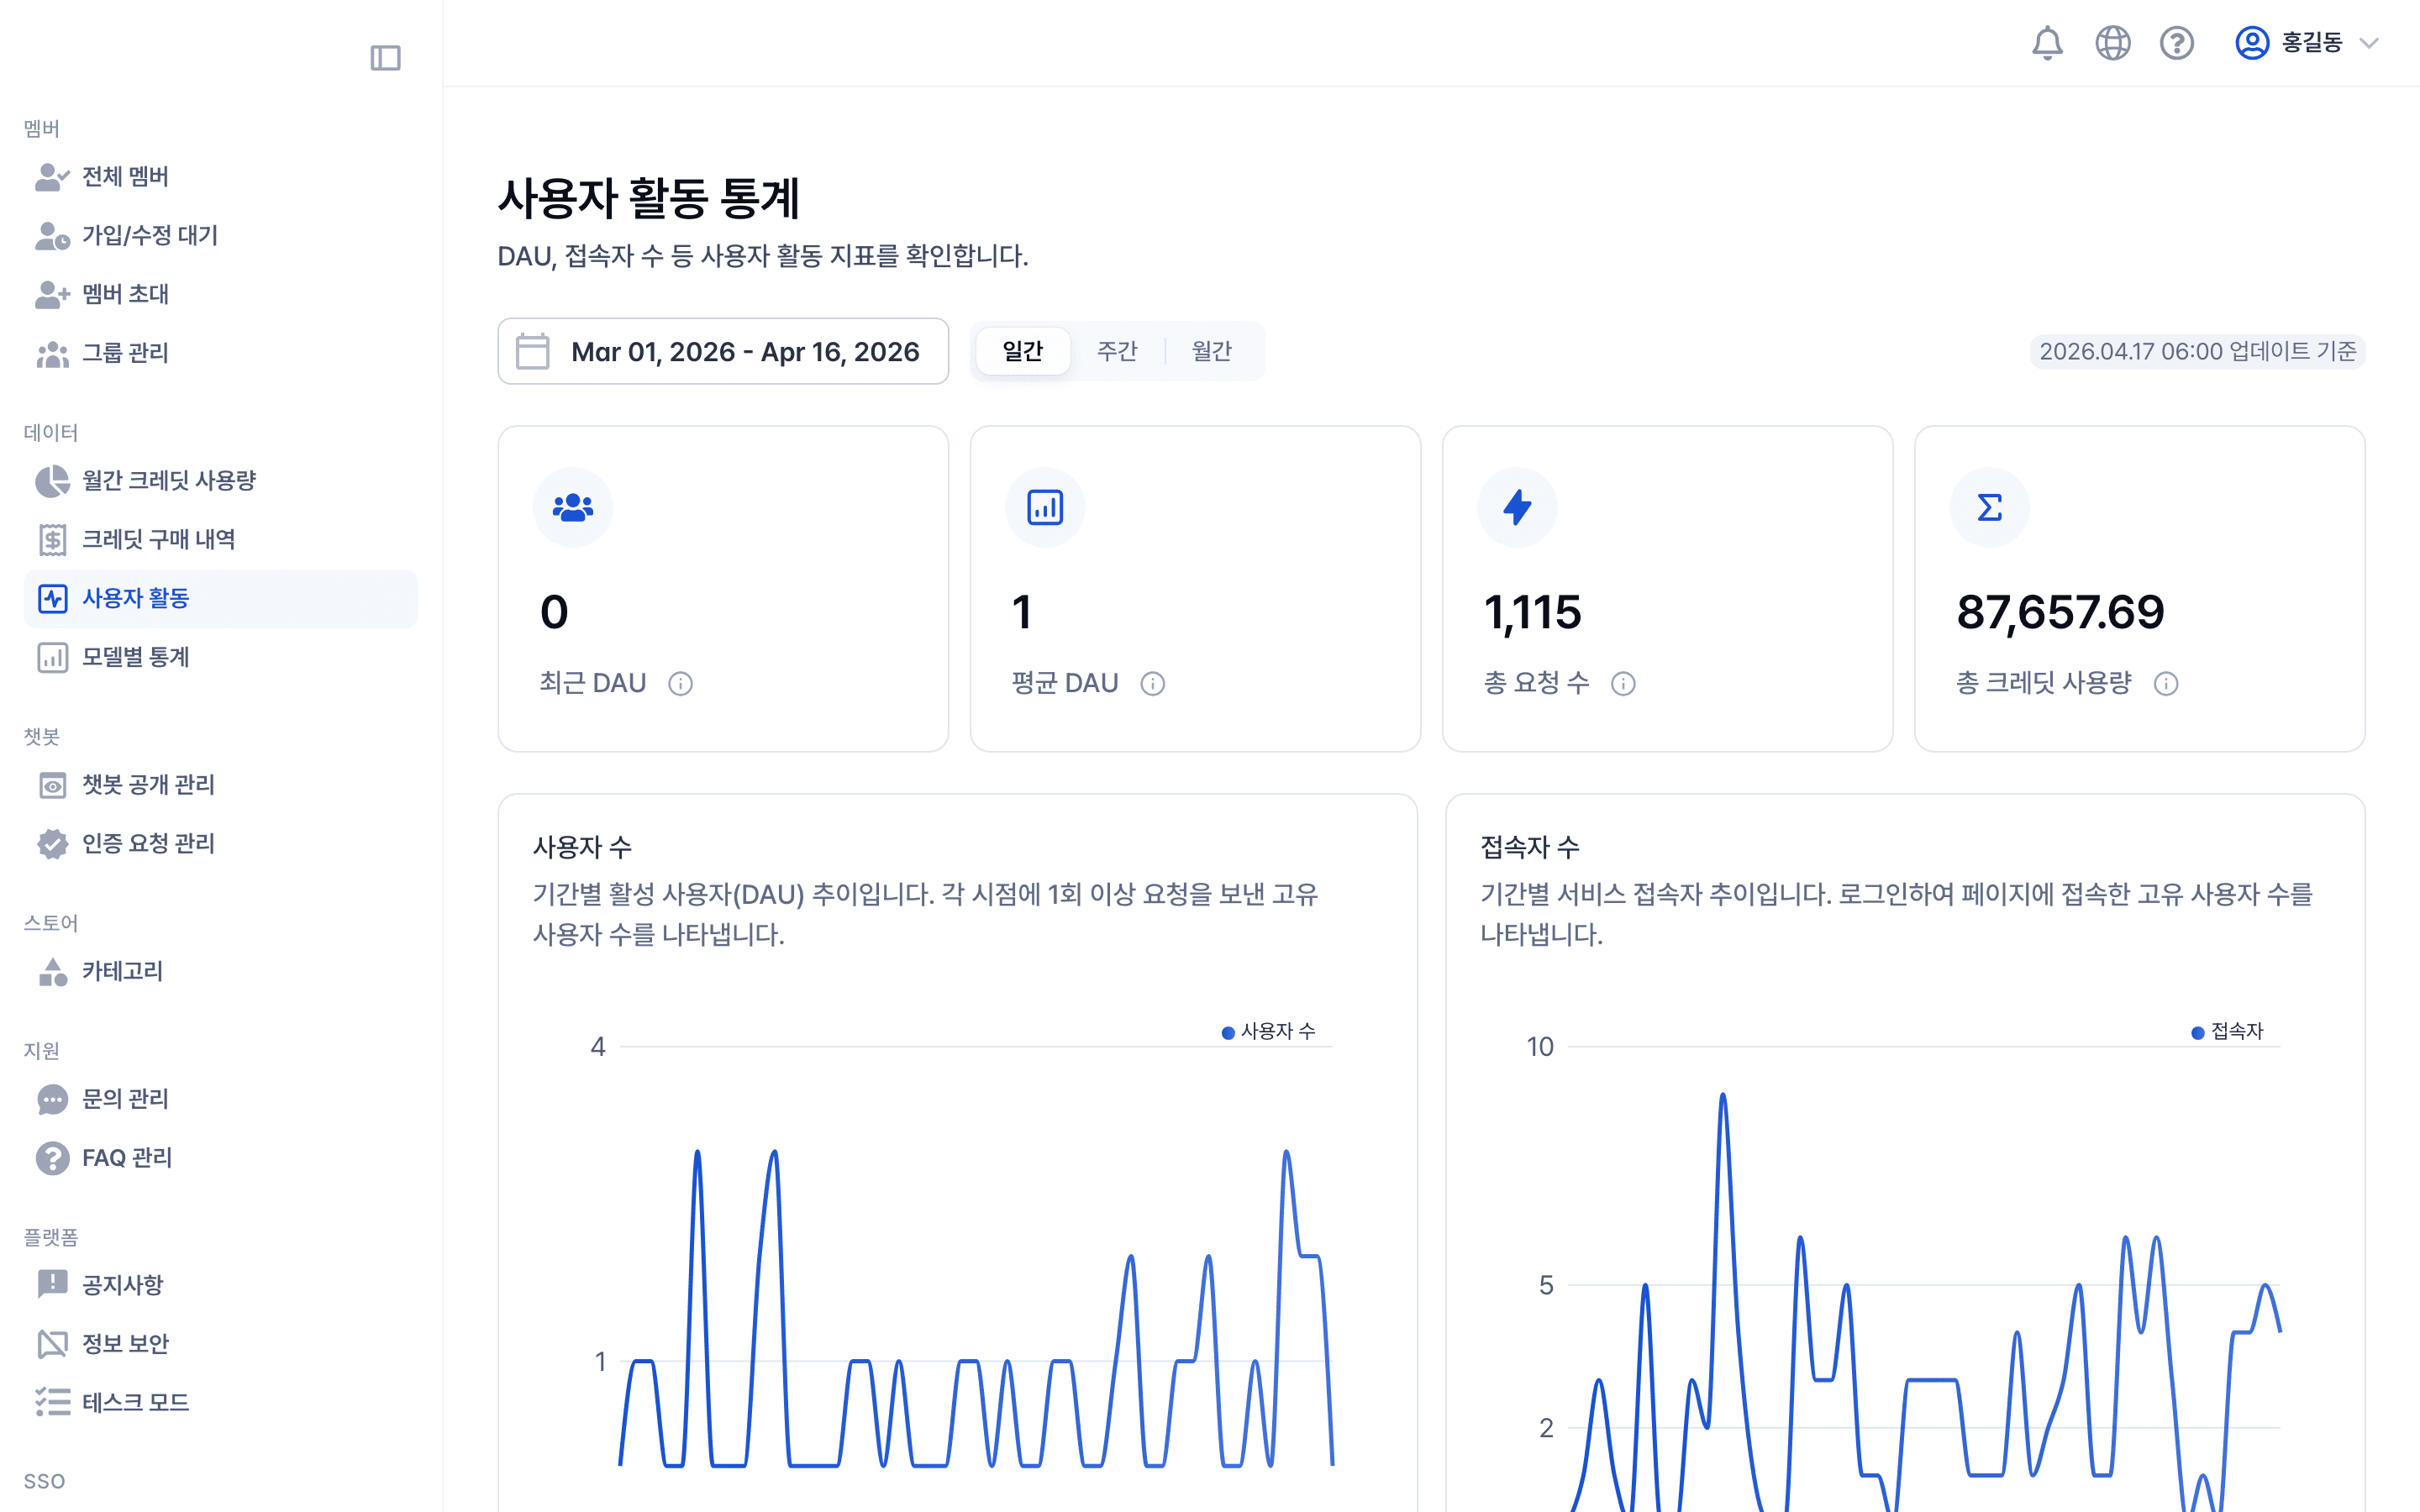Select the 월간 크레딧 사용량 pie chart icon
2420x1512 pixels.
[53, 480]
